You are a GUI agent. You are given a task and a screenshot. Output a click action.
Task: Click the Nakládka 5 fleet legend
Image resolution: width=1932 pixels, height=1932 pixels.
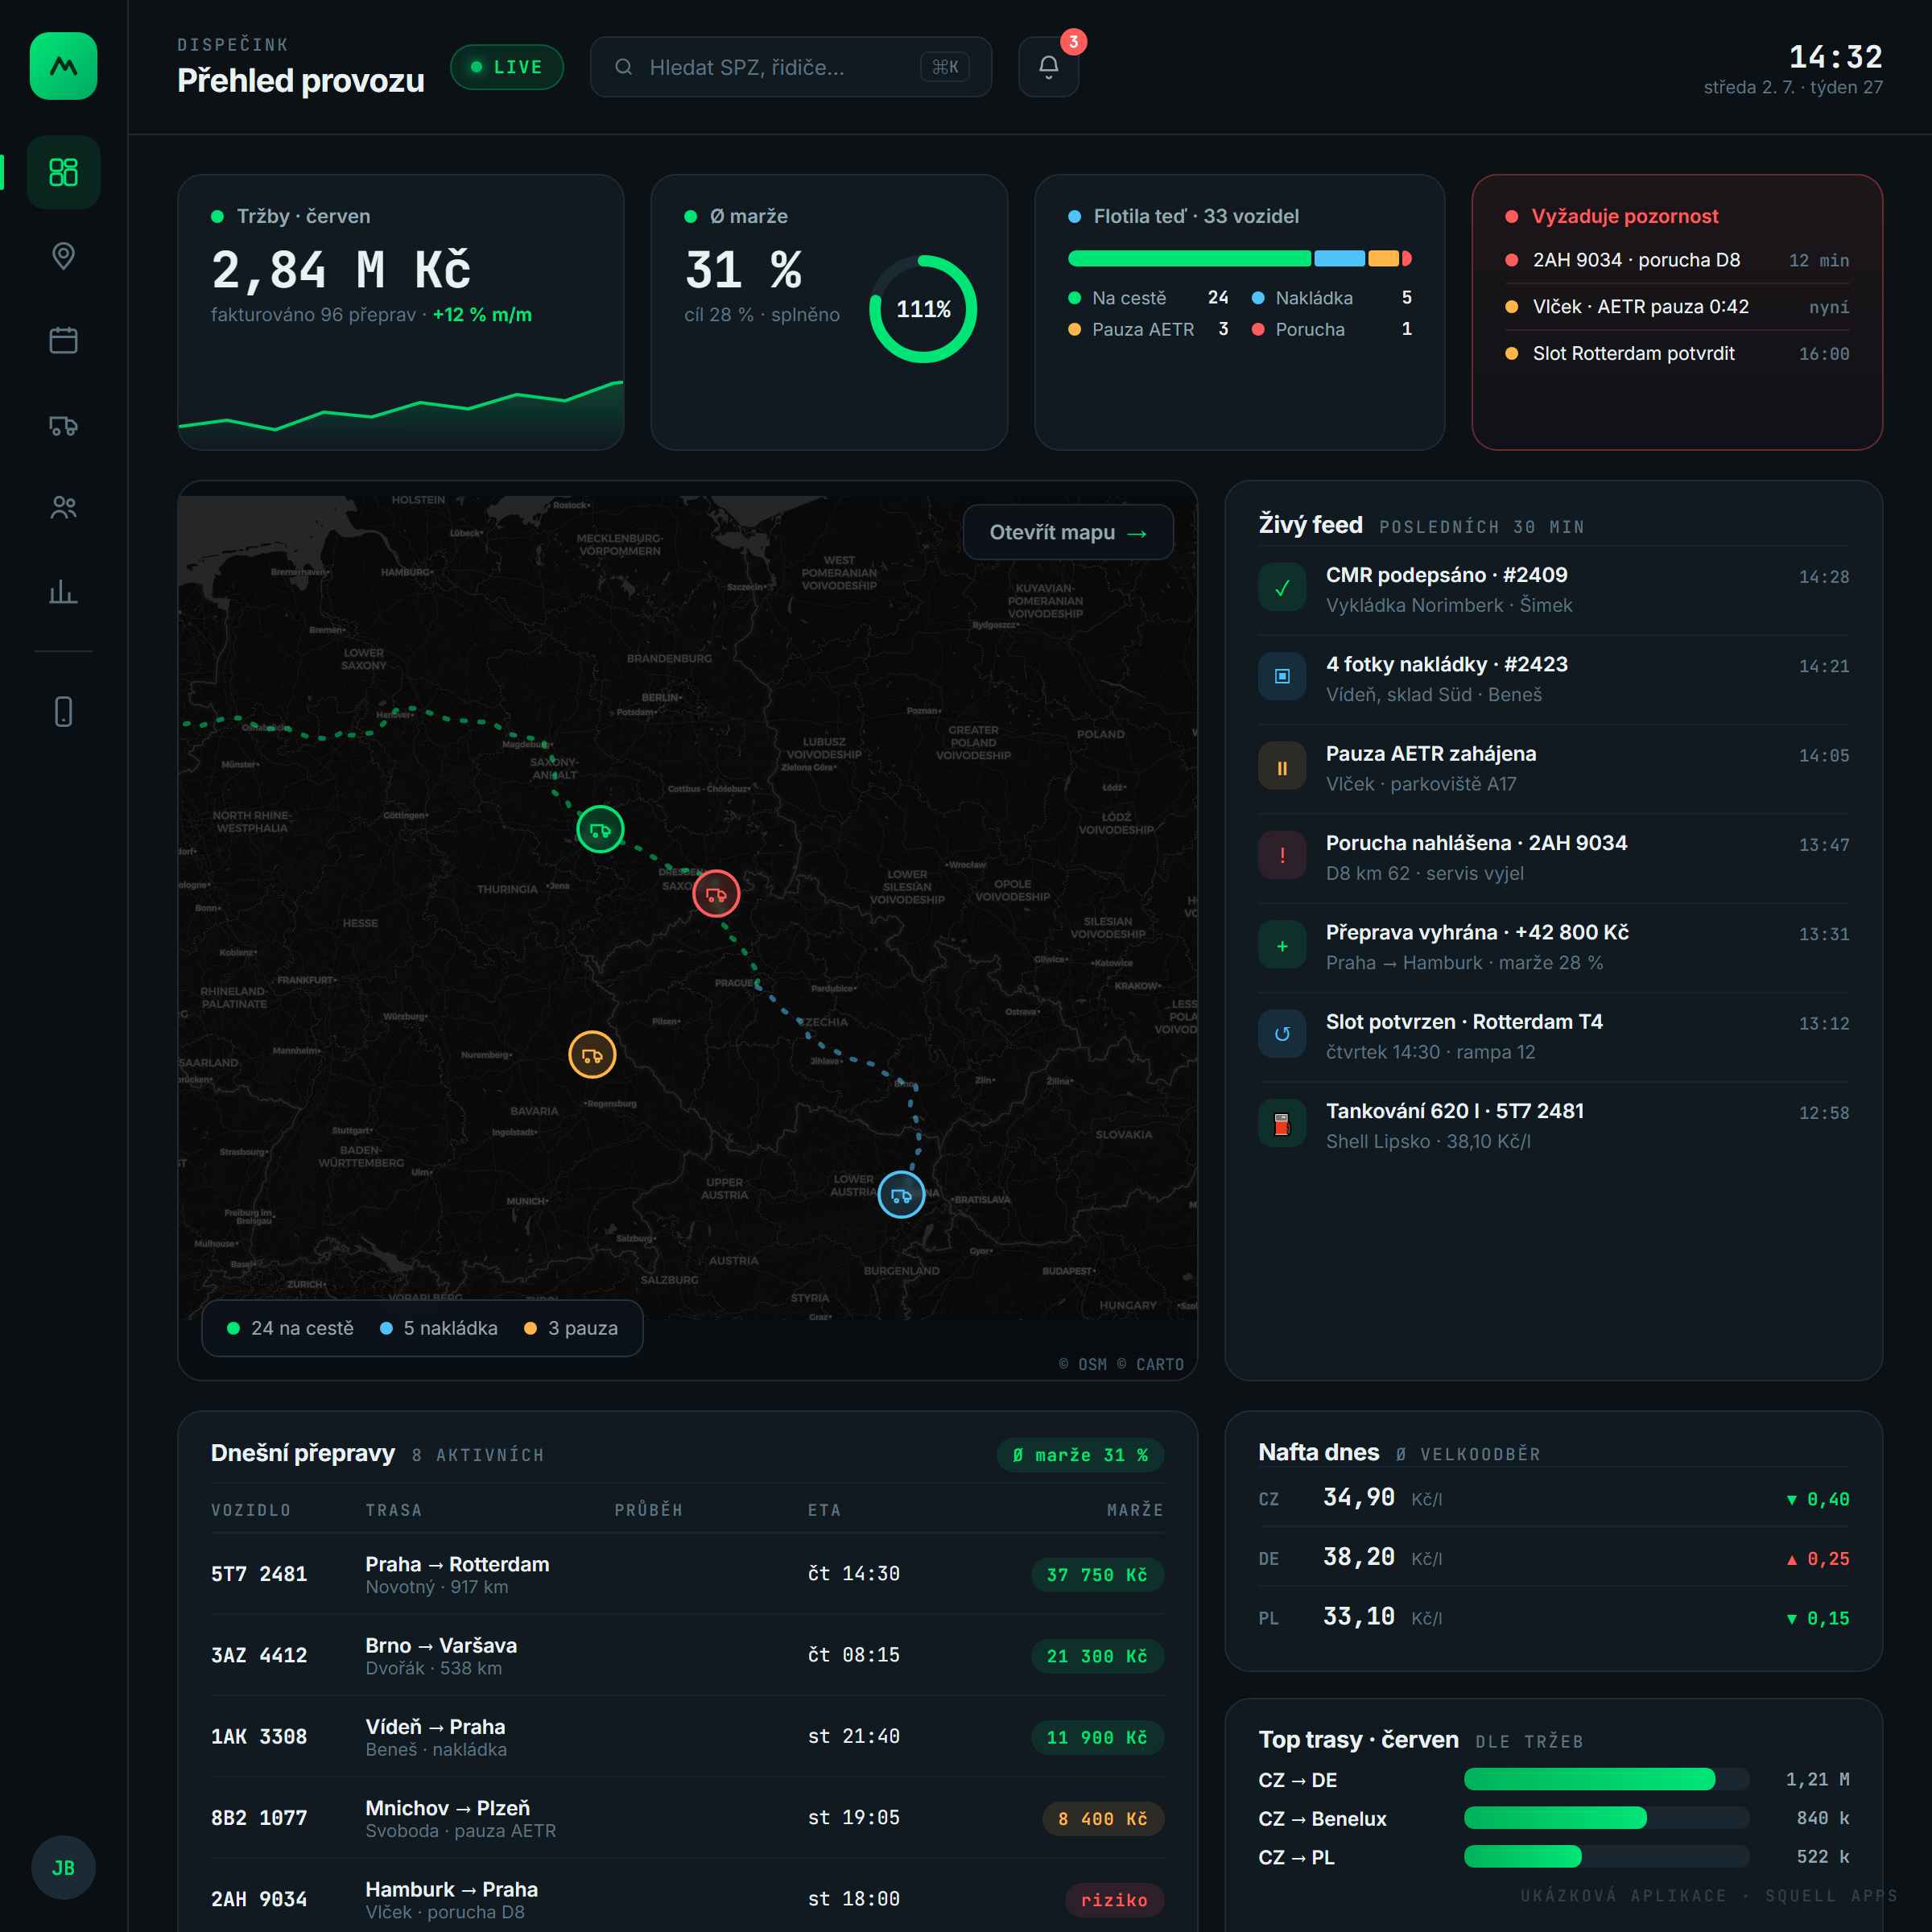[1332, 298]
